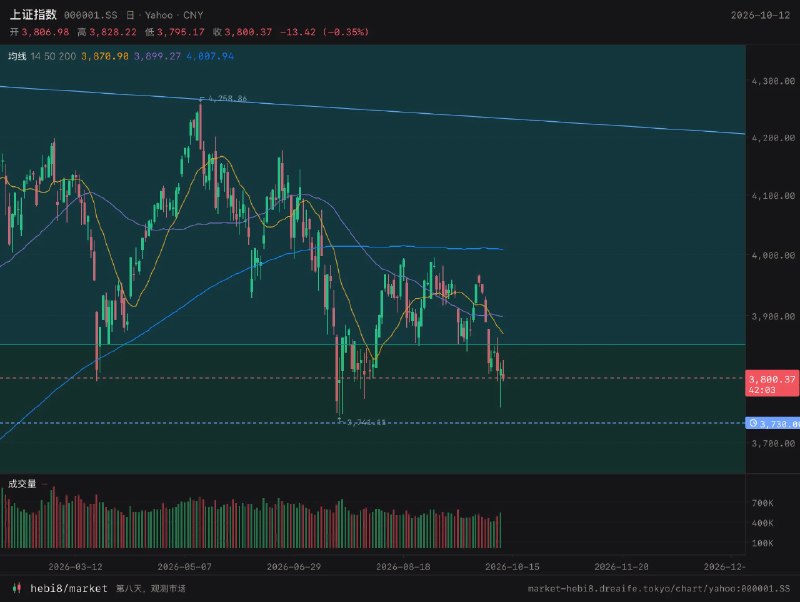
Task: Click the orange MA14 value 3,870.98
Action: tap(105, 56)
